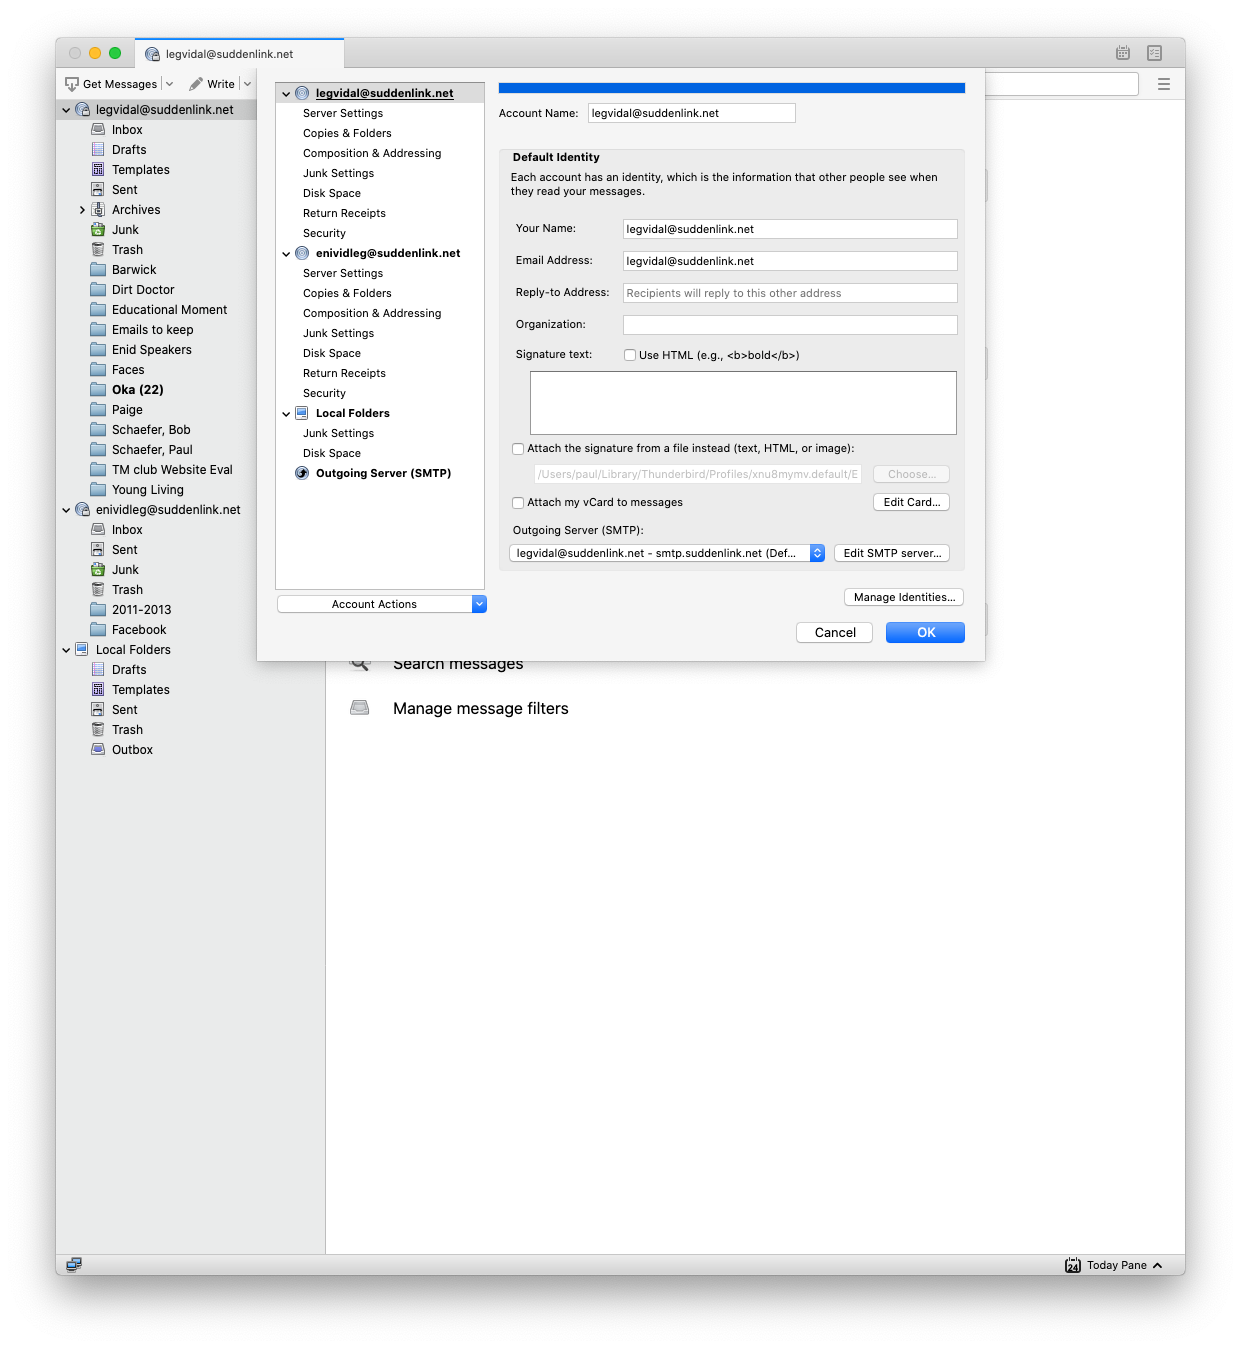
Task: Open Copies & Folders under legvidal account
Action: point(347,133)
